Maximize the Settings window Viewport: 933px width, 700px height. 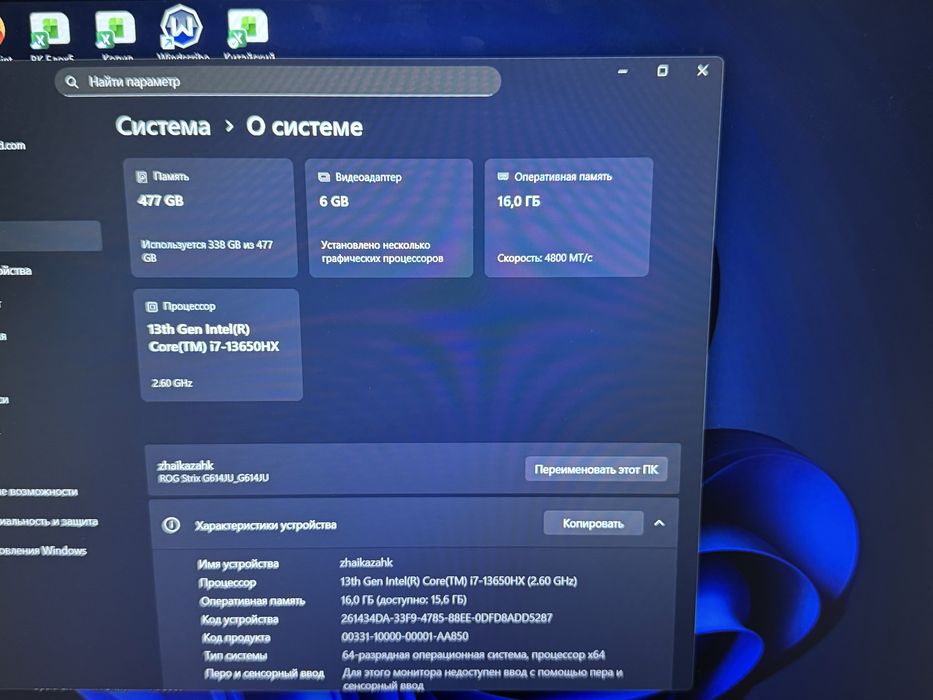pos(662,71)
